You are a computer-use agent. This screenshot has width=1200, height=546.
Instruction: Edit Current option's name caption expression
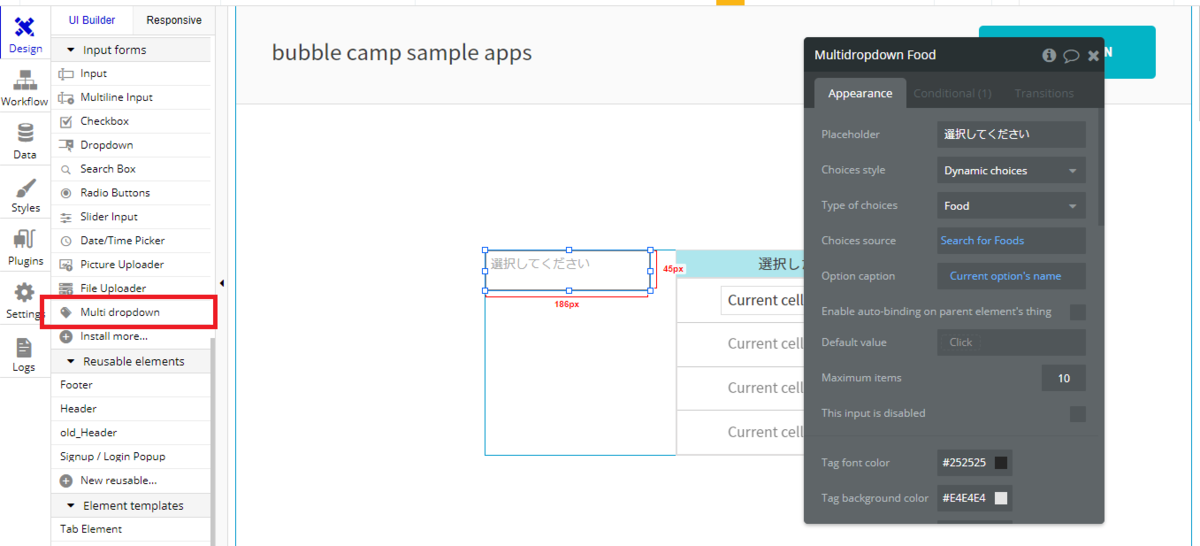pyautogui.click(x=1011, y=276)
